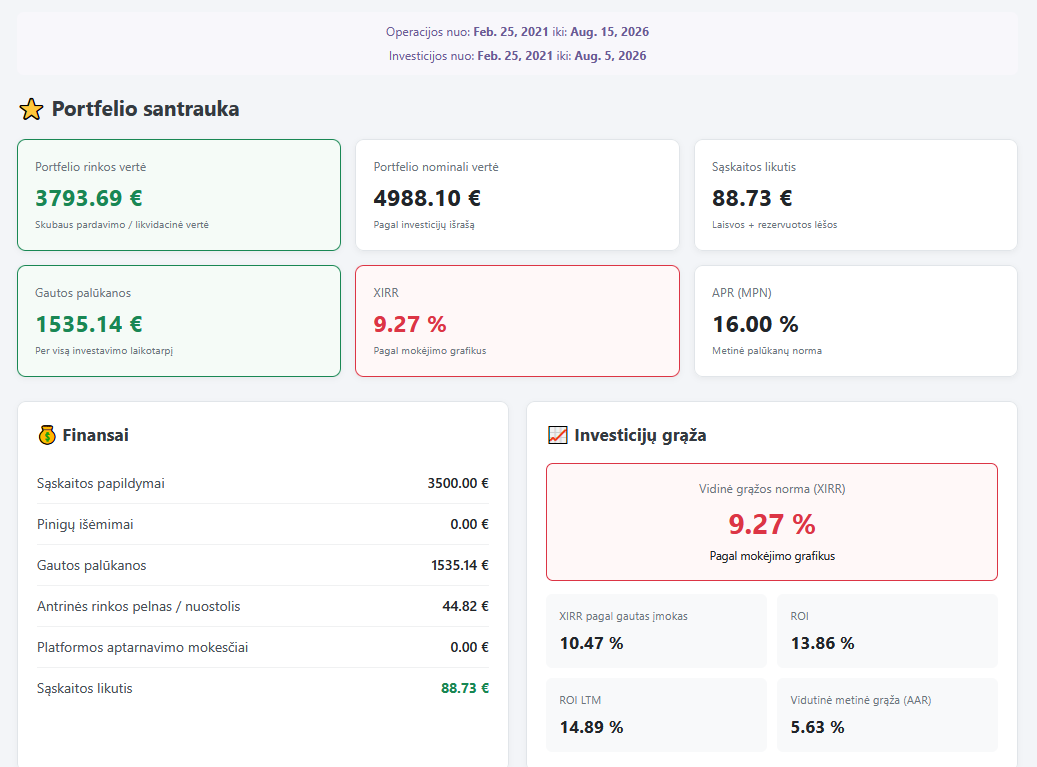The image size is (1037, 767).
Task: Click the Pagal investicijų išrašą caption
Action: 424,225
